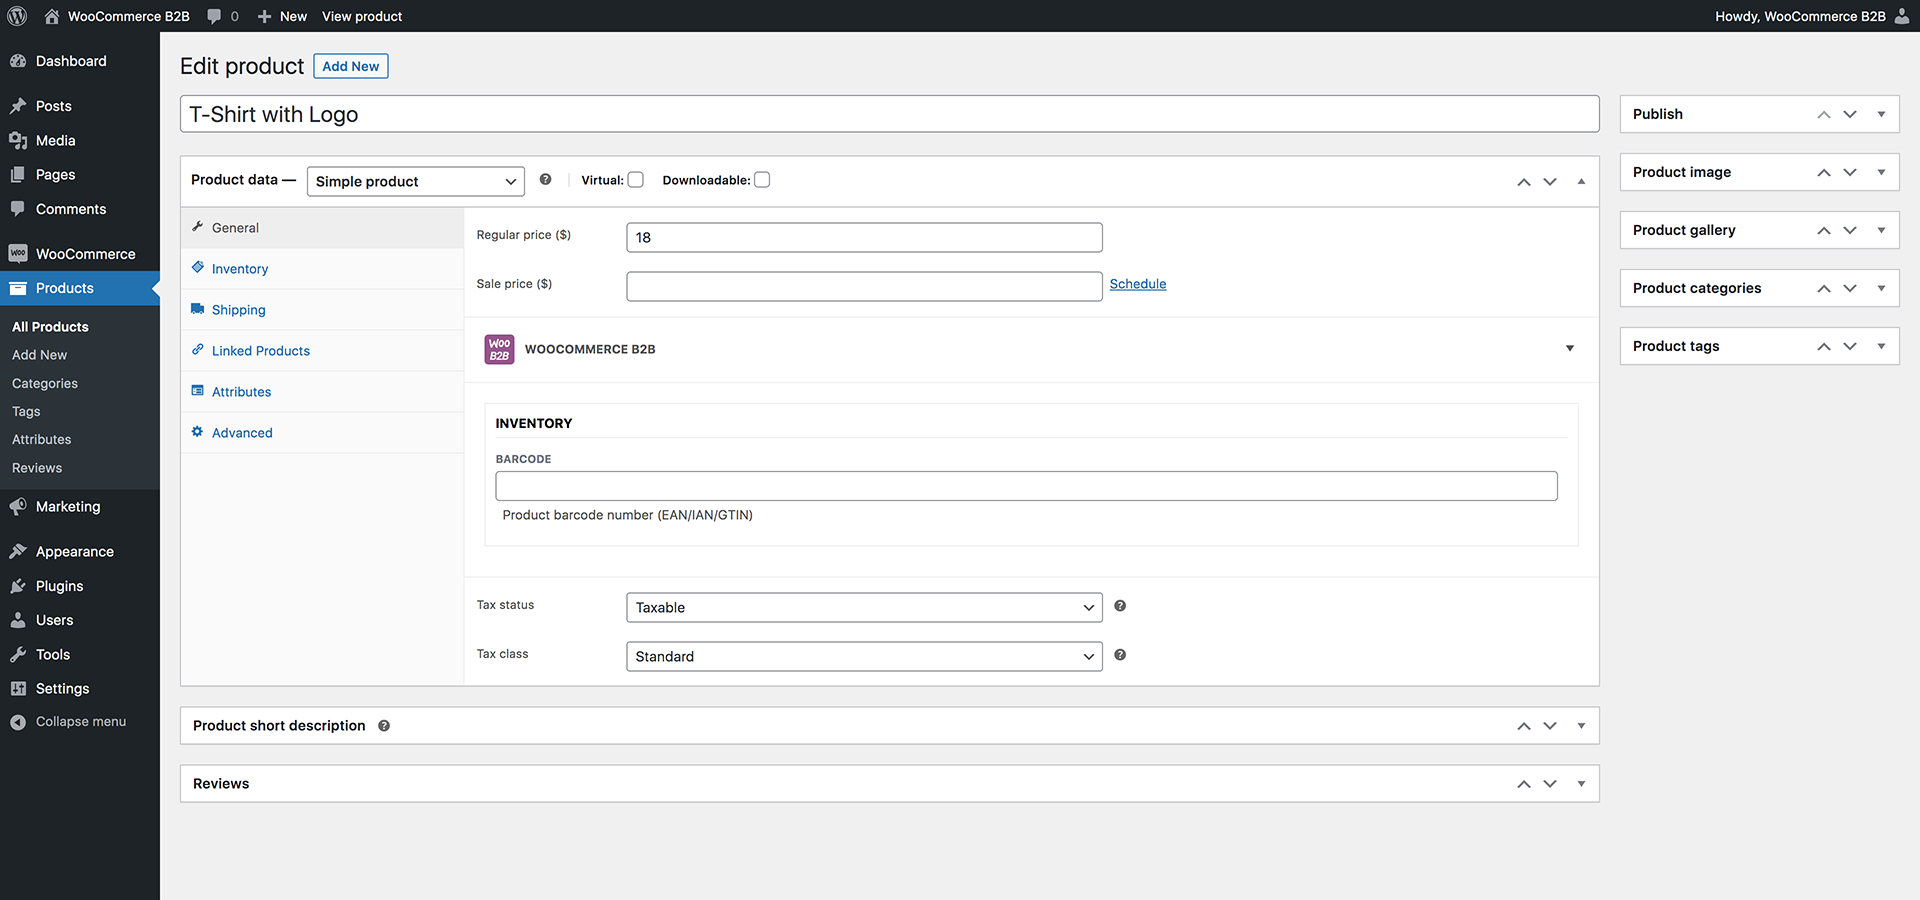Screen dimensions: 1920x900
Task: Click the WooCommerce B2B plugin logo
Action: coord(499,349)
